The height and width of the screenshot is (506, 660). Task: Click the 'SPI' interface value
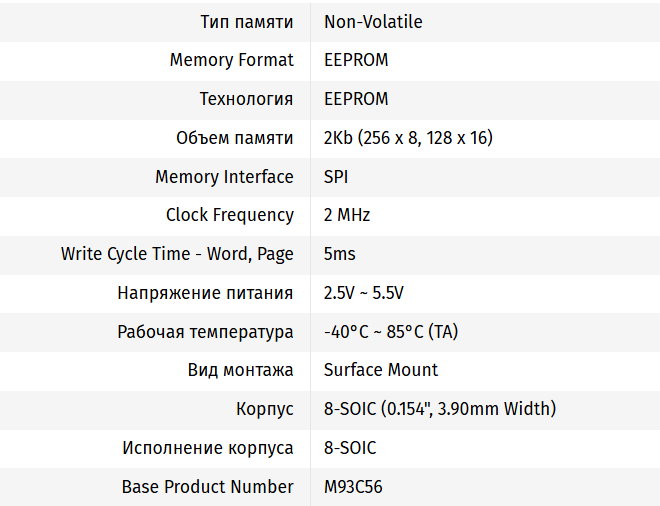click(x=336, y=177)
